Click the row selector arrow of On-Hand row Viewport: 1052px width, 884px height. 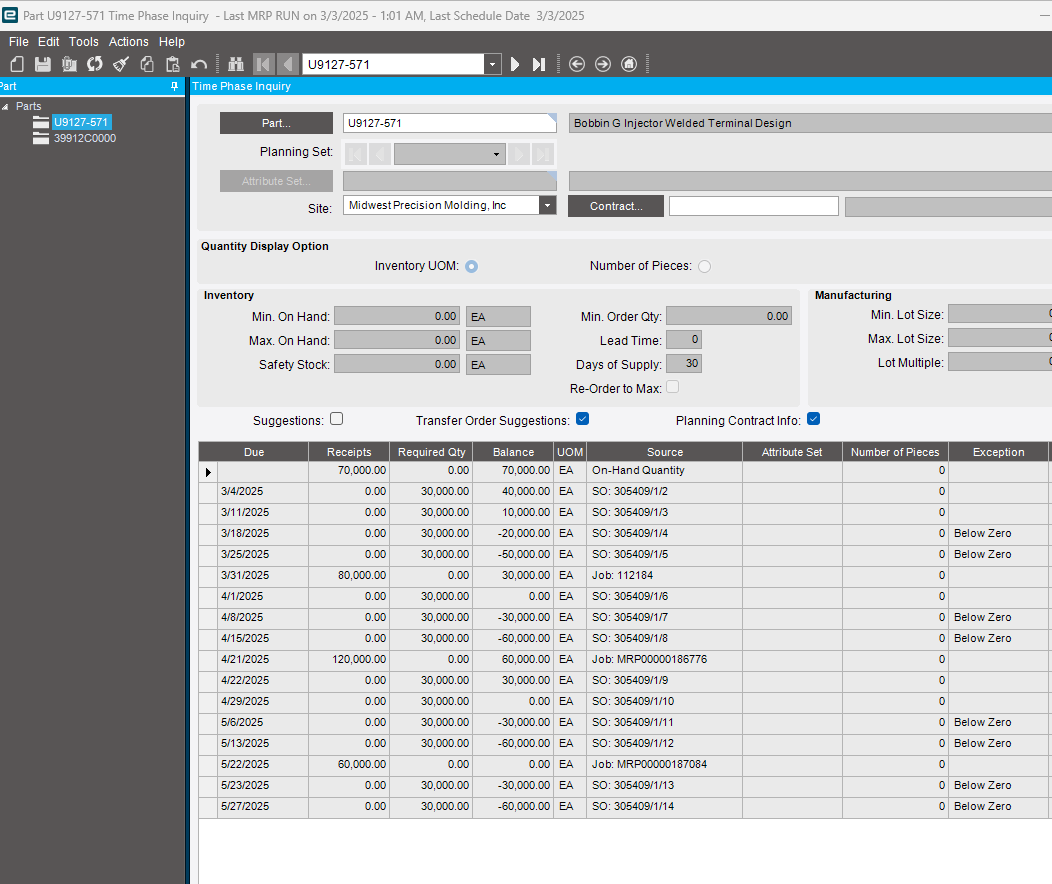click(208, 472)
